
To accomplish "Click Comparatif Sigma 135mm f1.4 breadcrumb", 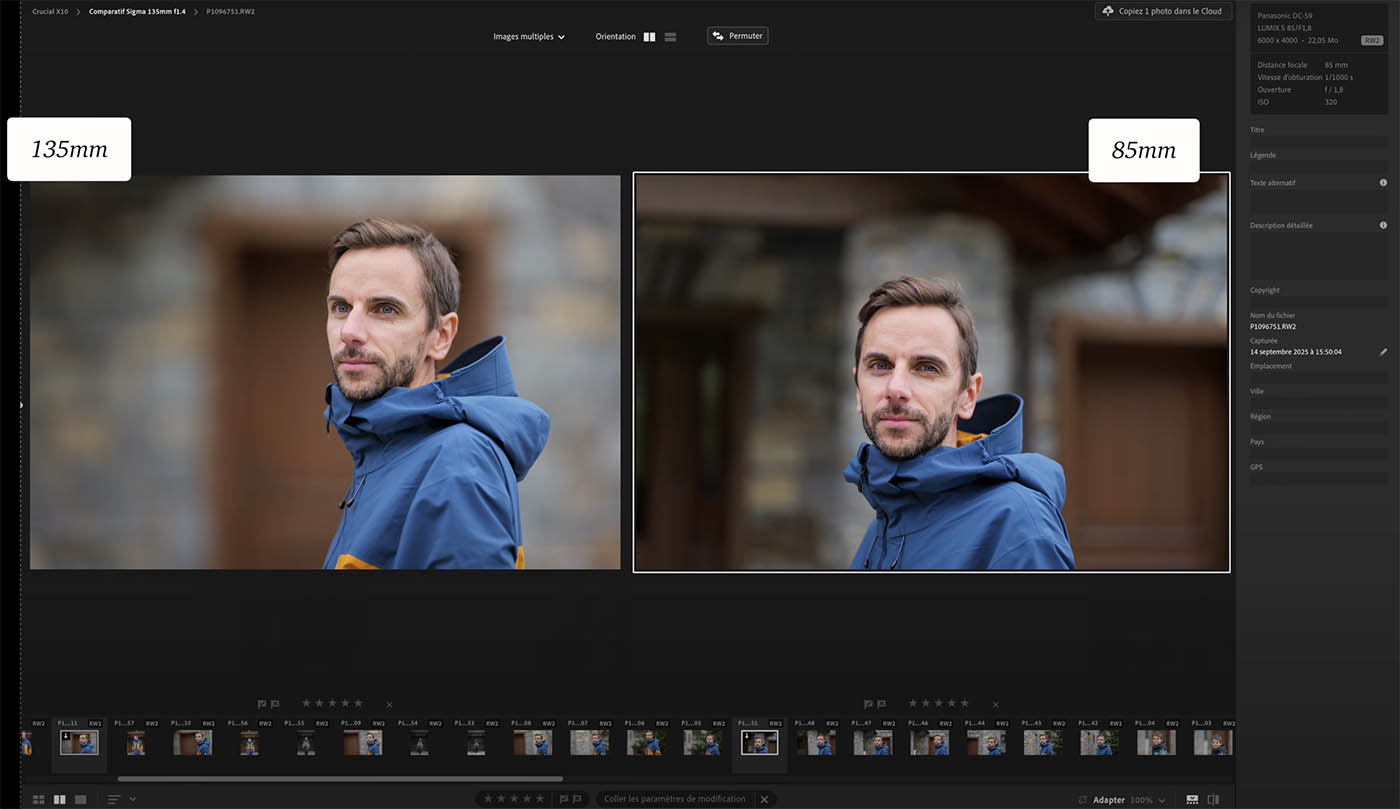I will pos(137,11).
